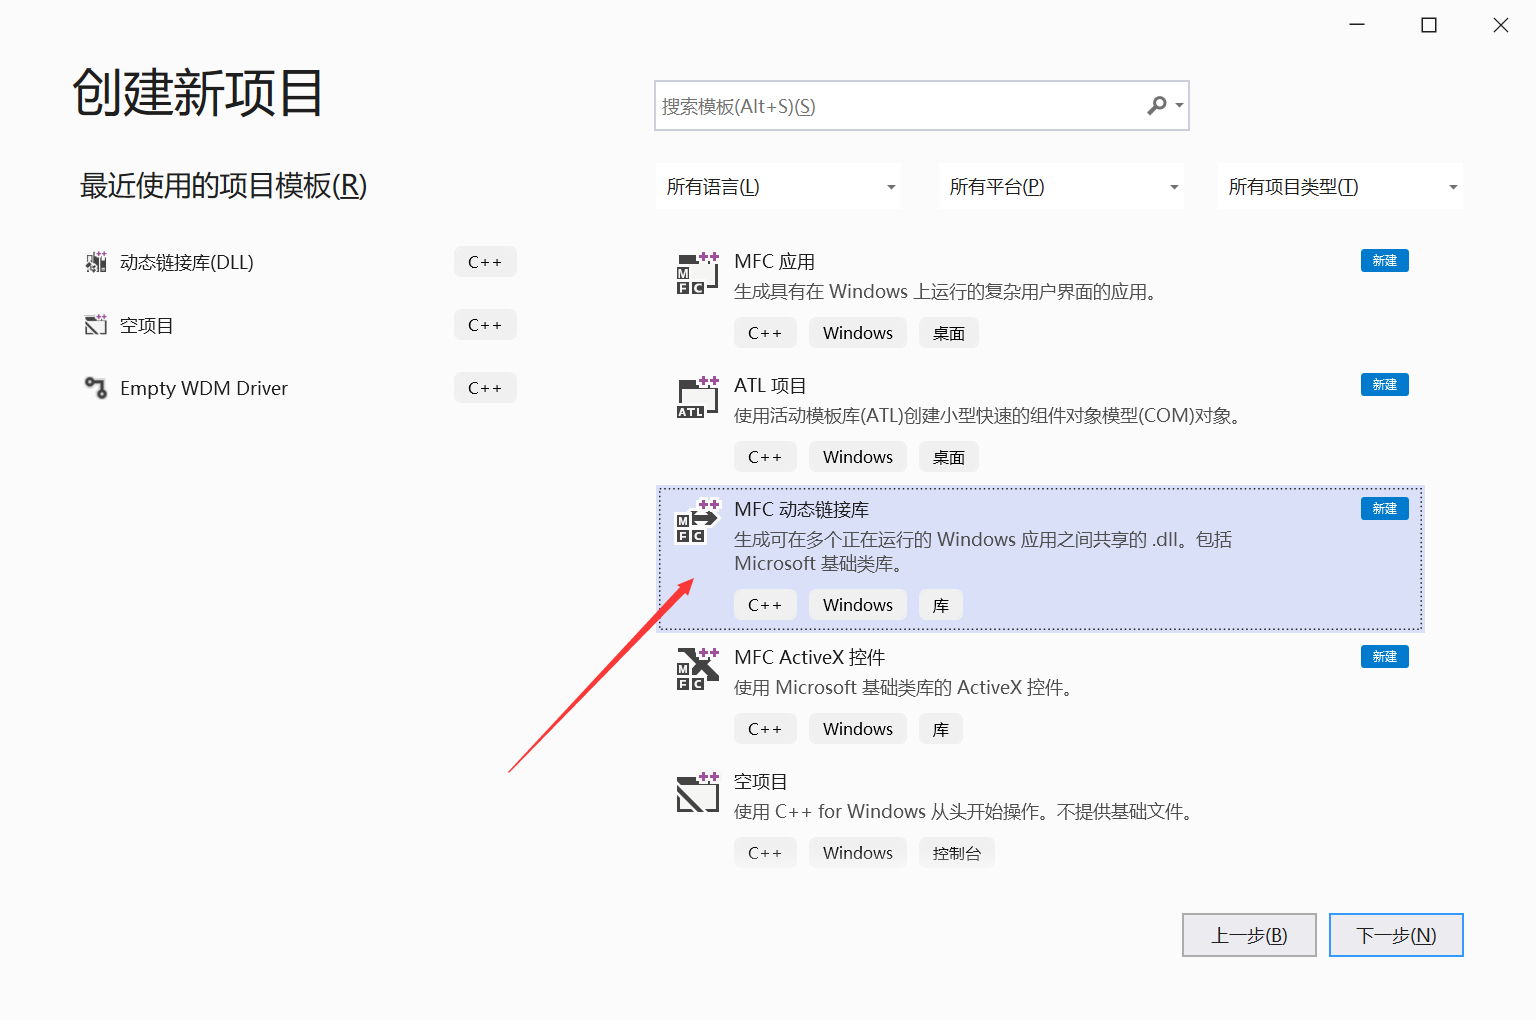Select the MFC 应用 template title
This screenshot has height=1020, width=1536.
(x=774, y=262)
